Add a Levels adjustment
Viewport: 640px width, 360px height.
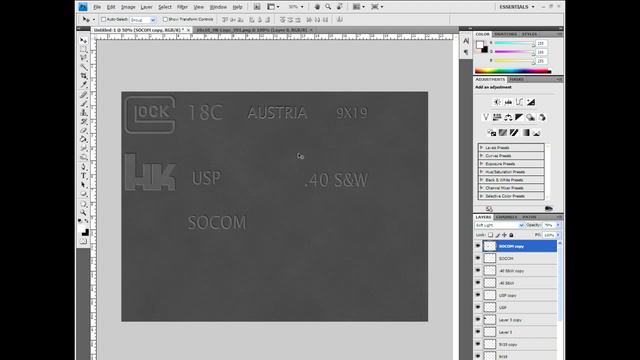pyautogui.click(x=508, y=102)
